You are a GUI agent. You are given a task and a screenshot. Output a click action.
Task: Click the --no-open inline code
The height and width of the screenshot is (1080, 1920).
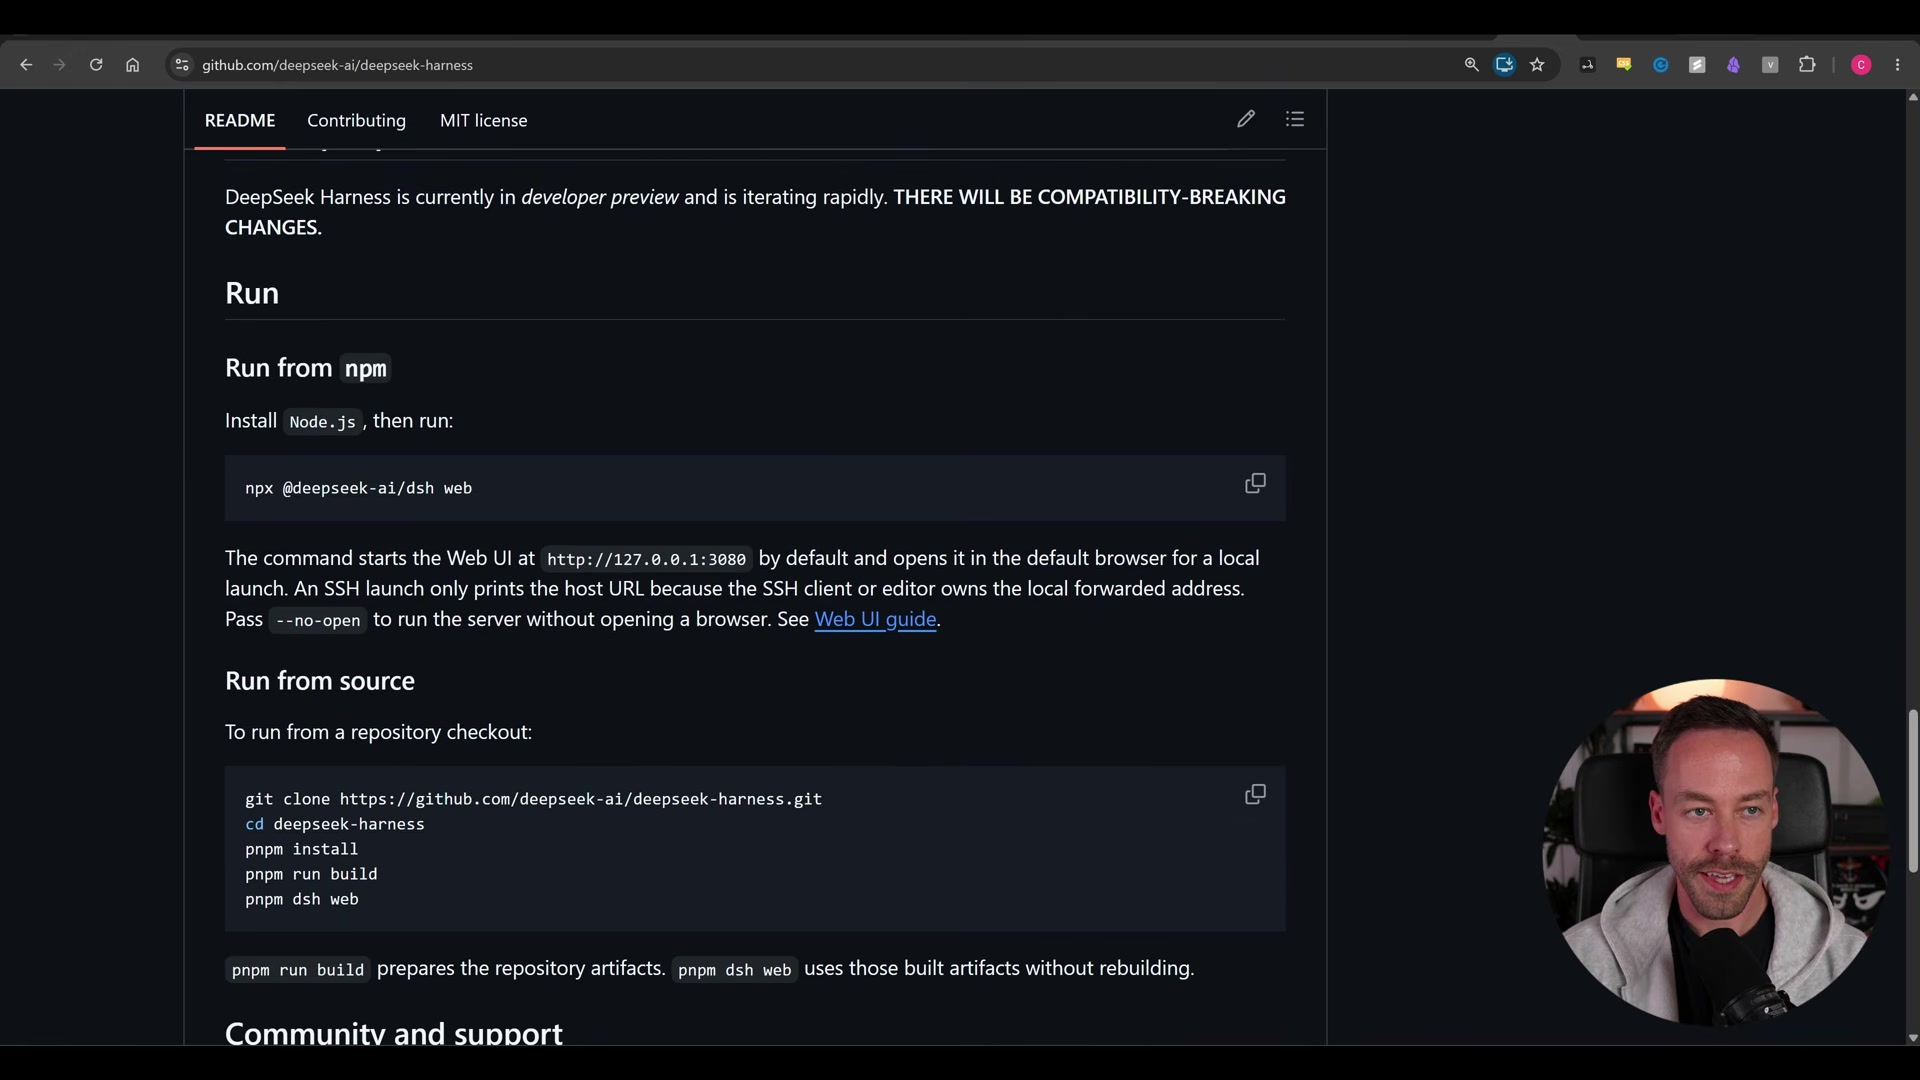(x=318, y=620)
